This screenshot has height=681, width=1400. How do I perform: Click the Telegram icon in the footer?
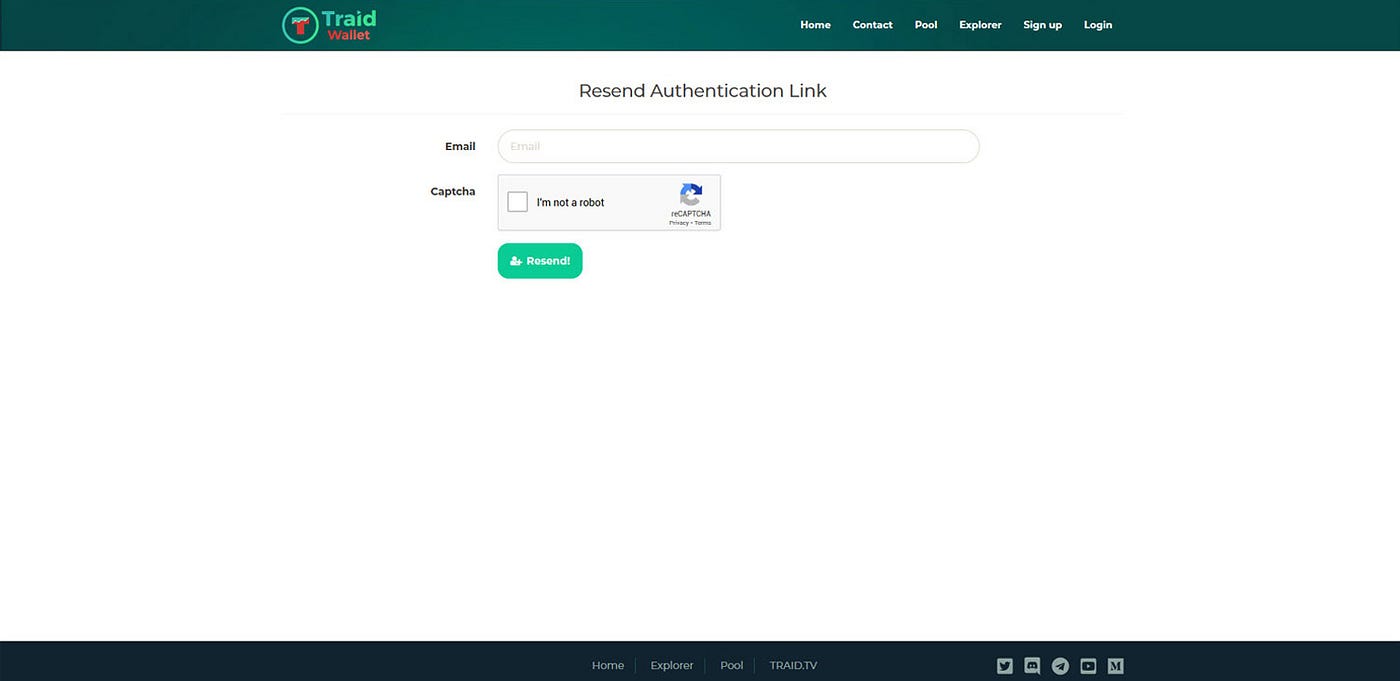[1059, 665]
